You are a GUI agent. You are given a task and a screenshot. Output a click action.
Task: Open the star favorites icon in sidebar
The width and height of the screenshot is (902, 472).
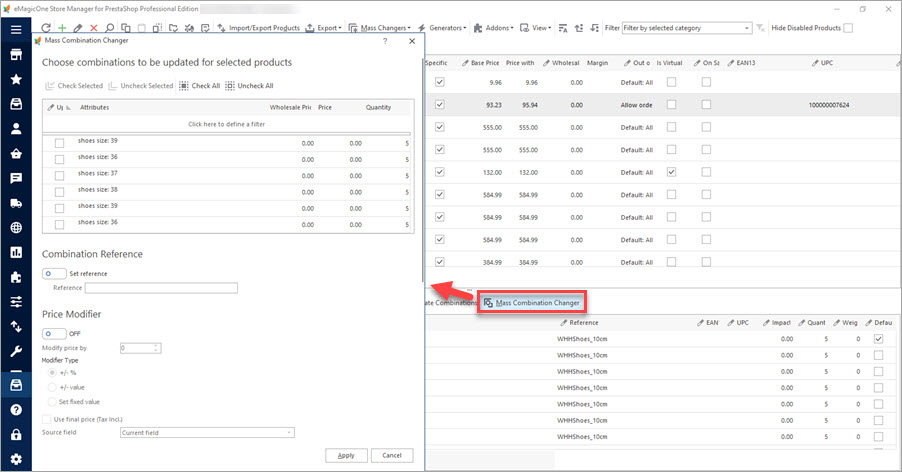tap(16, 79)
